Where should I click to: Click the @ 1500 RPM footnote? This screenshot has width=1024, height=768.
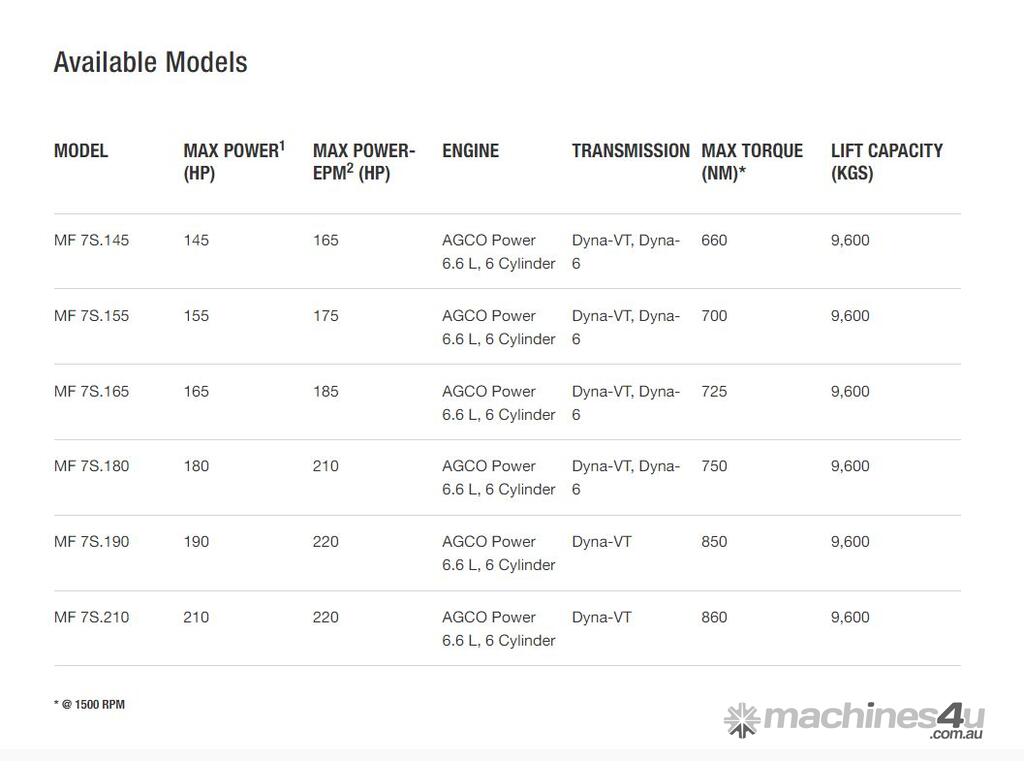coord(89,704)
